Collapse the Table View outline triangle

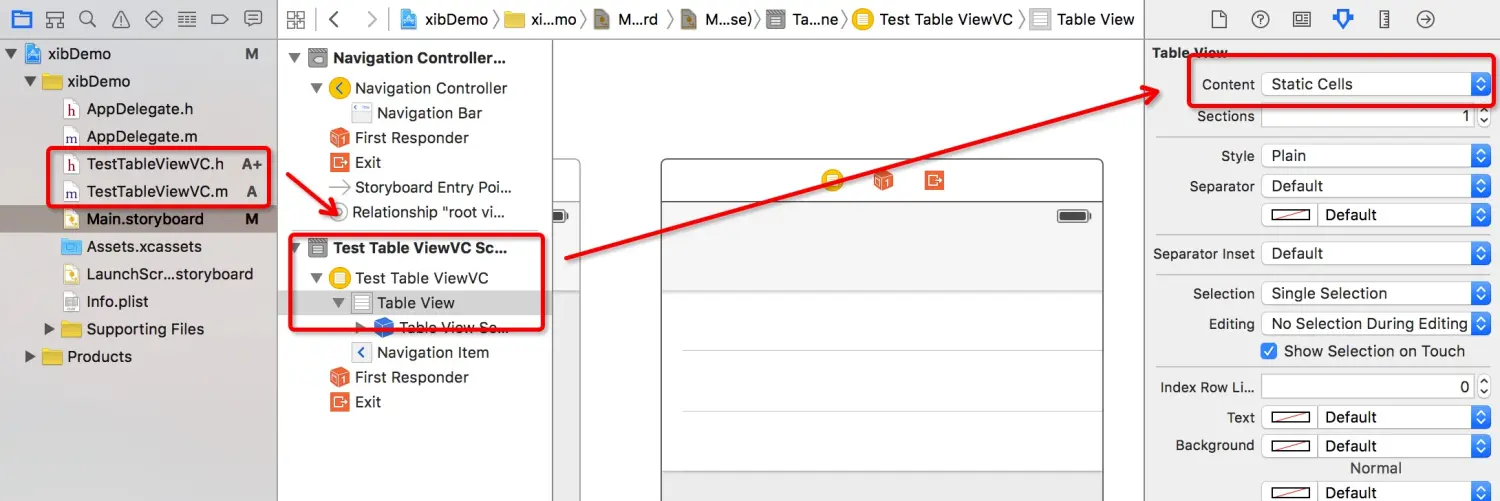coord(338,303)
